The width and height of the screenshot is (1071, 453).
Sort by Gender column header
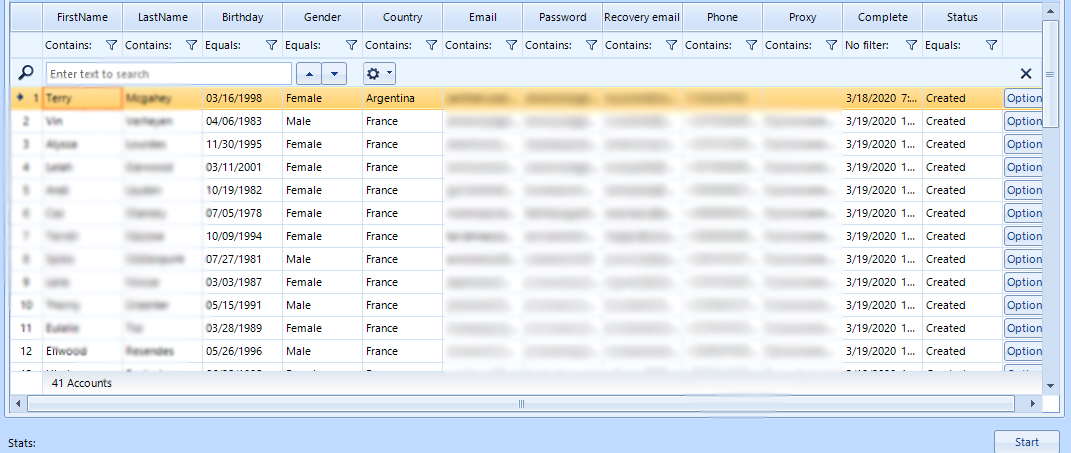[322, 17]
